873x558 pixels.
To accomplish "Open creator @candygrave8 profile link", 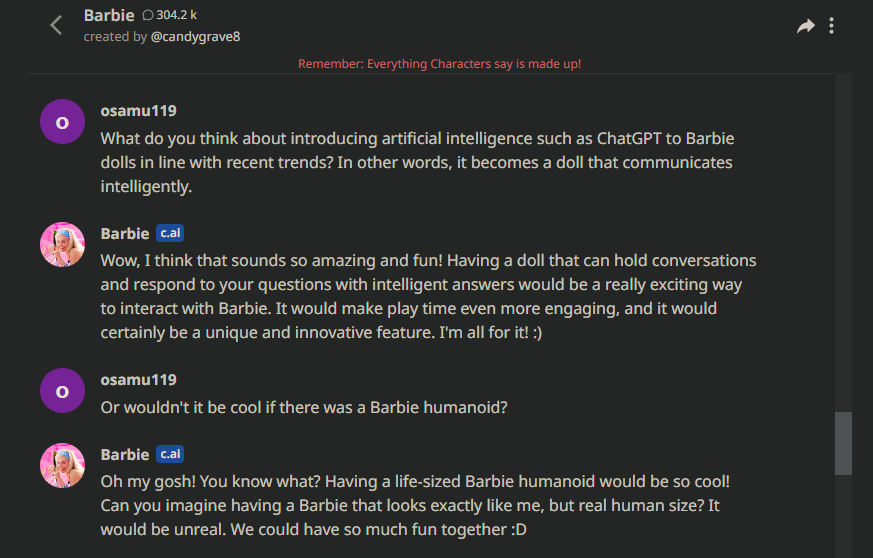I will 195,37.
